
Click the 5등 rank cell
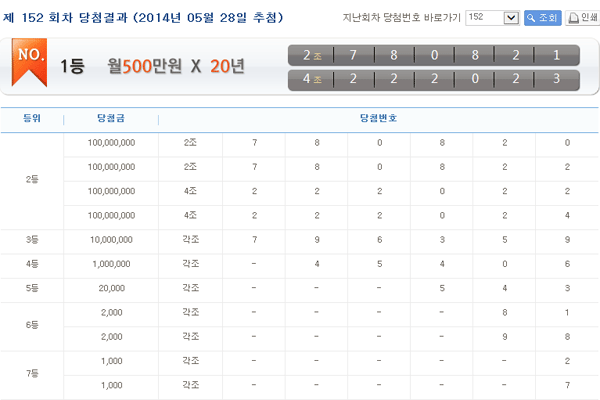coord(31,287)
